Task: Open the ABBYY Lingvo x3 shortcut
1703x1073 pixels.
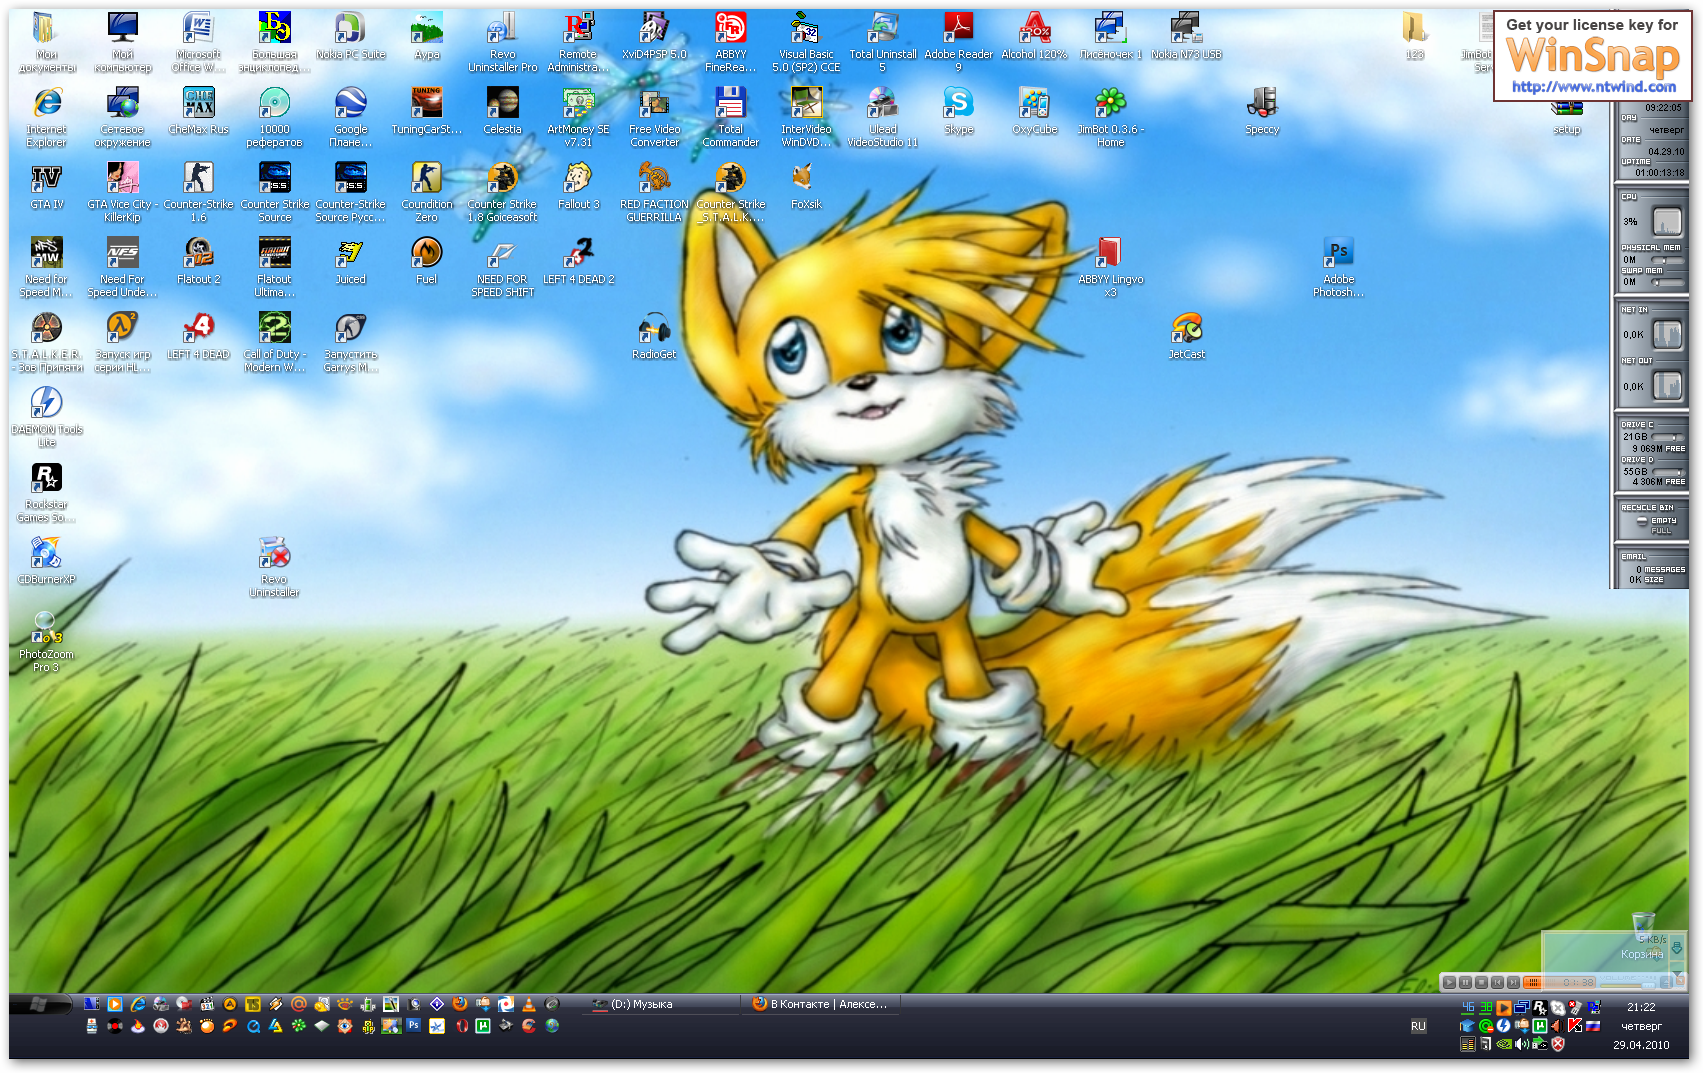Action: (1111, 267)
